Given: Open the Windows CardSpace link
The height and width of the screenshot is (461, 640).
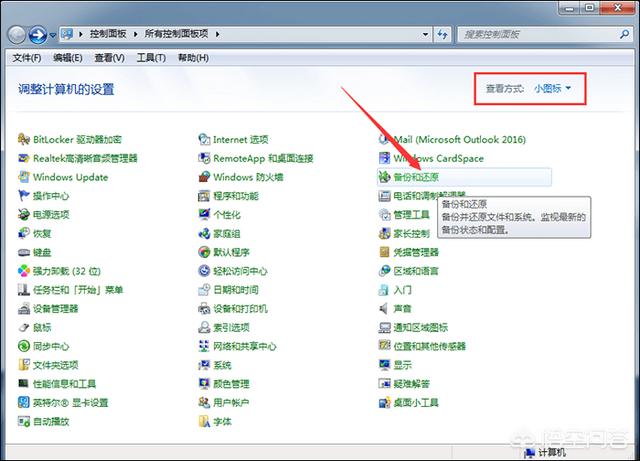Looking at the screenshot, I should point(438,158).
